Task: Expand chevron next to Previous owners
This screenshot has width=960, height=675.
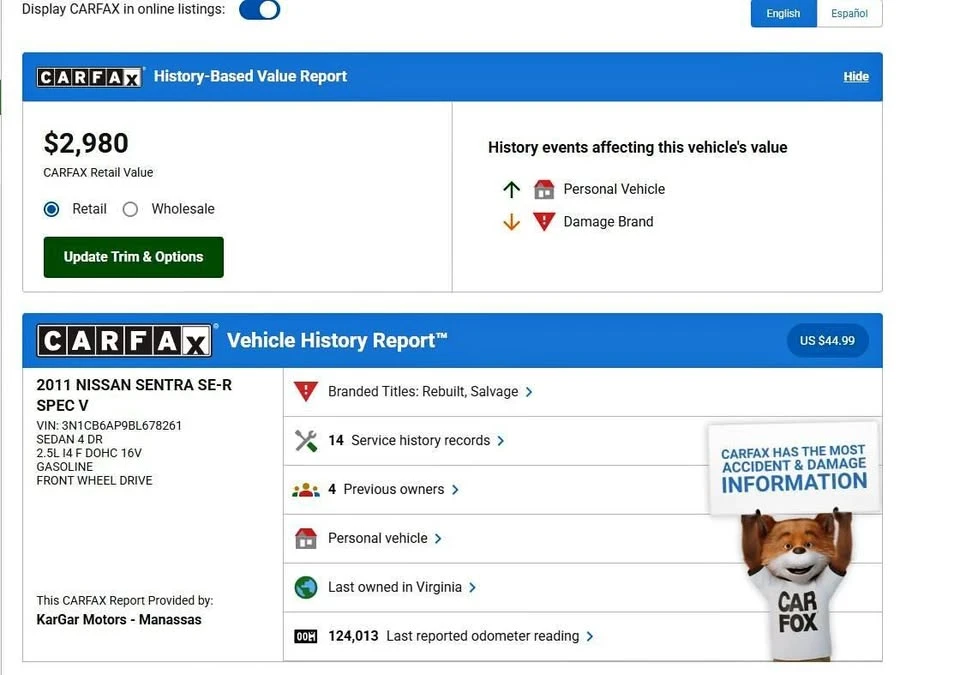Action: [x=455, y=490]
